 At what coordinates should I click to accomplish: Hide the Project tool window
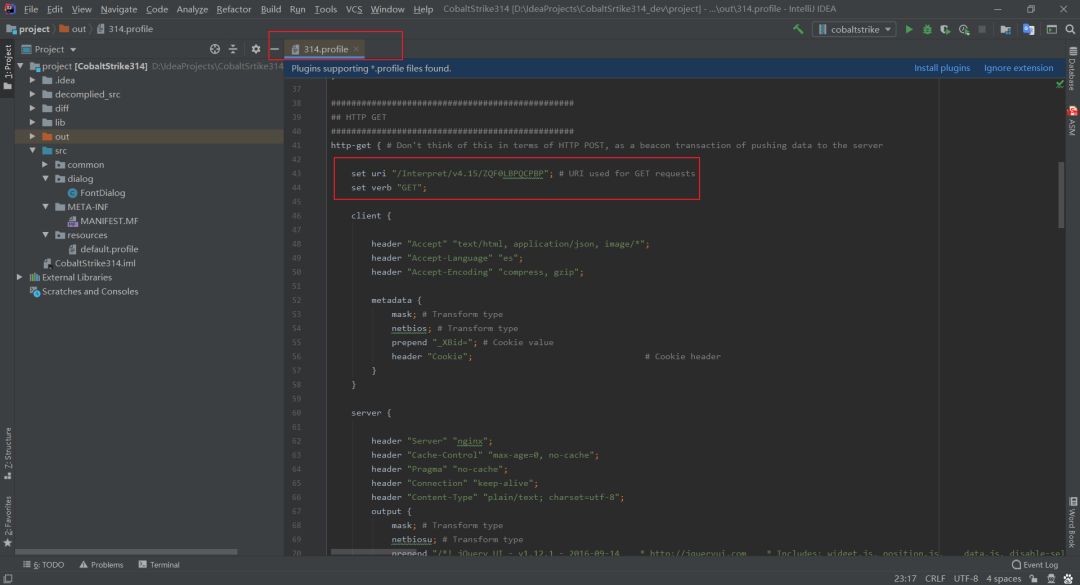(274, 49)
